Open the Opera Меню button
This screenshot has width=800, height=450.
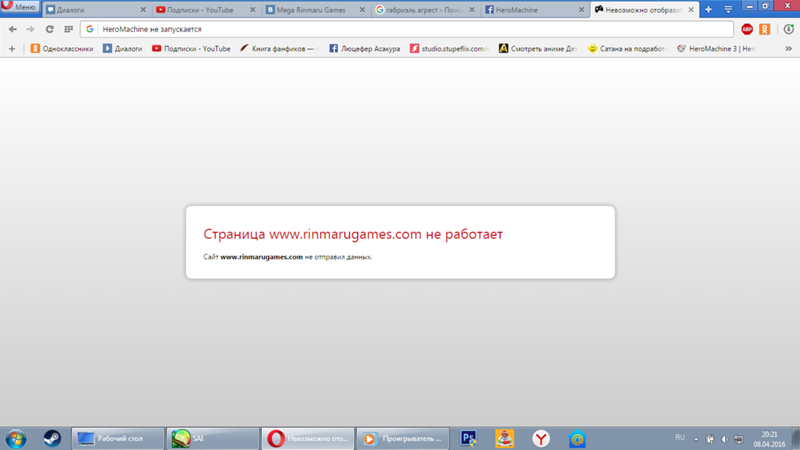click(x=19, y=7)
